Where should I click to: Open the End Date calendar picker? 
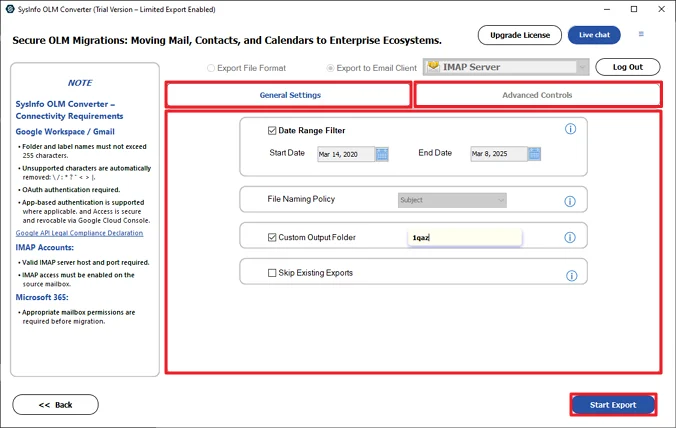pyautogui.click(x=534, y=154)
